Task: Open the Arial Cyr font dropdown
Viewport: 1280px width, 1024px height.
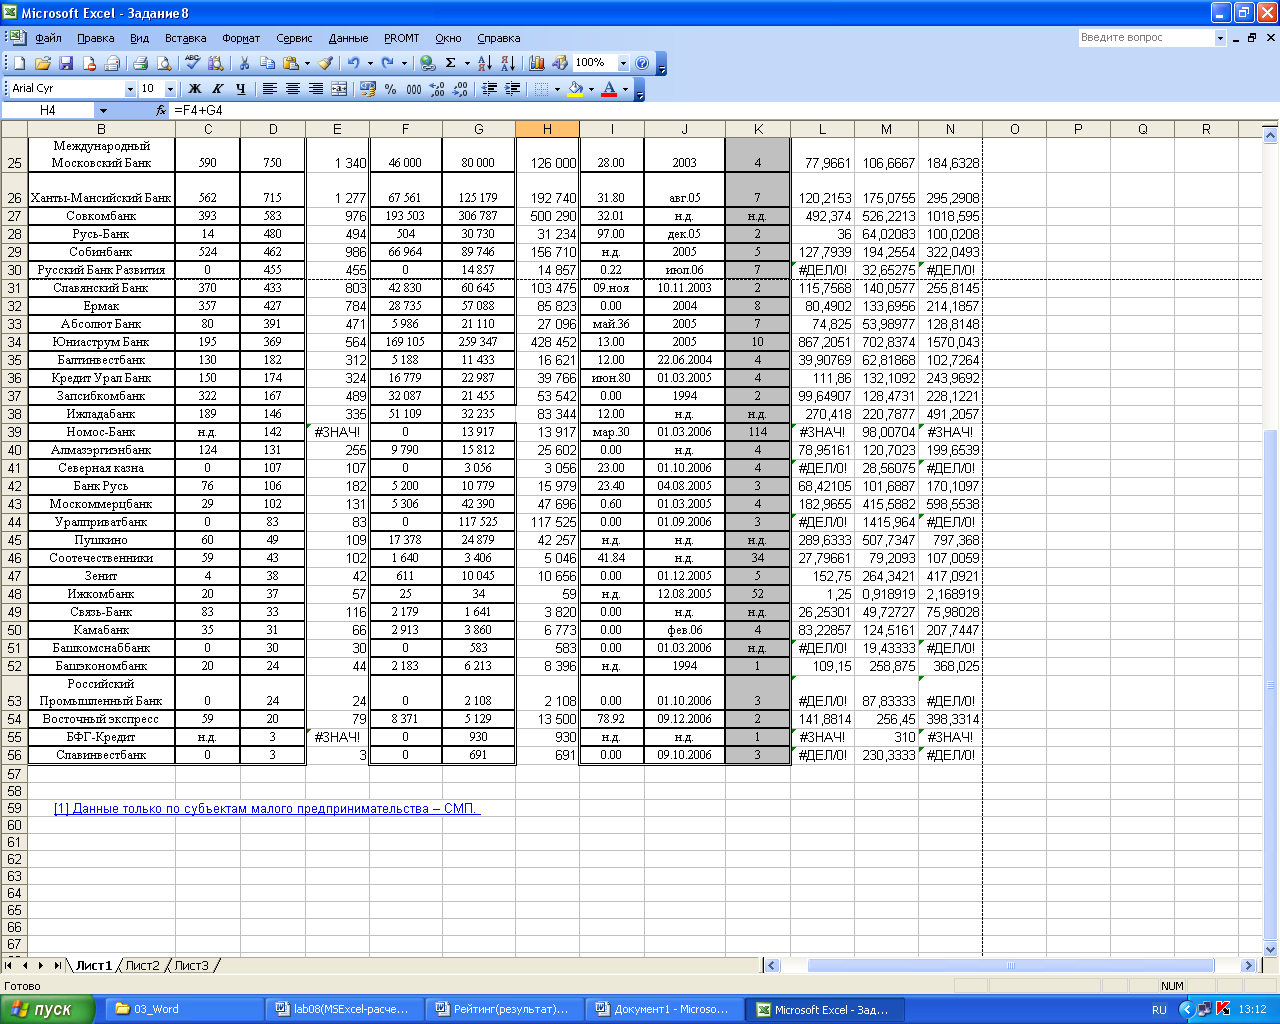Action: click(130, 89)
